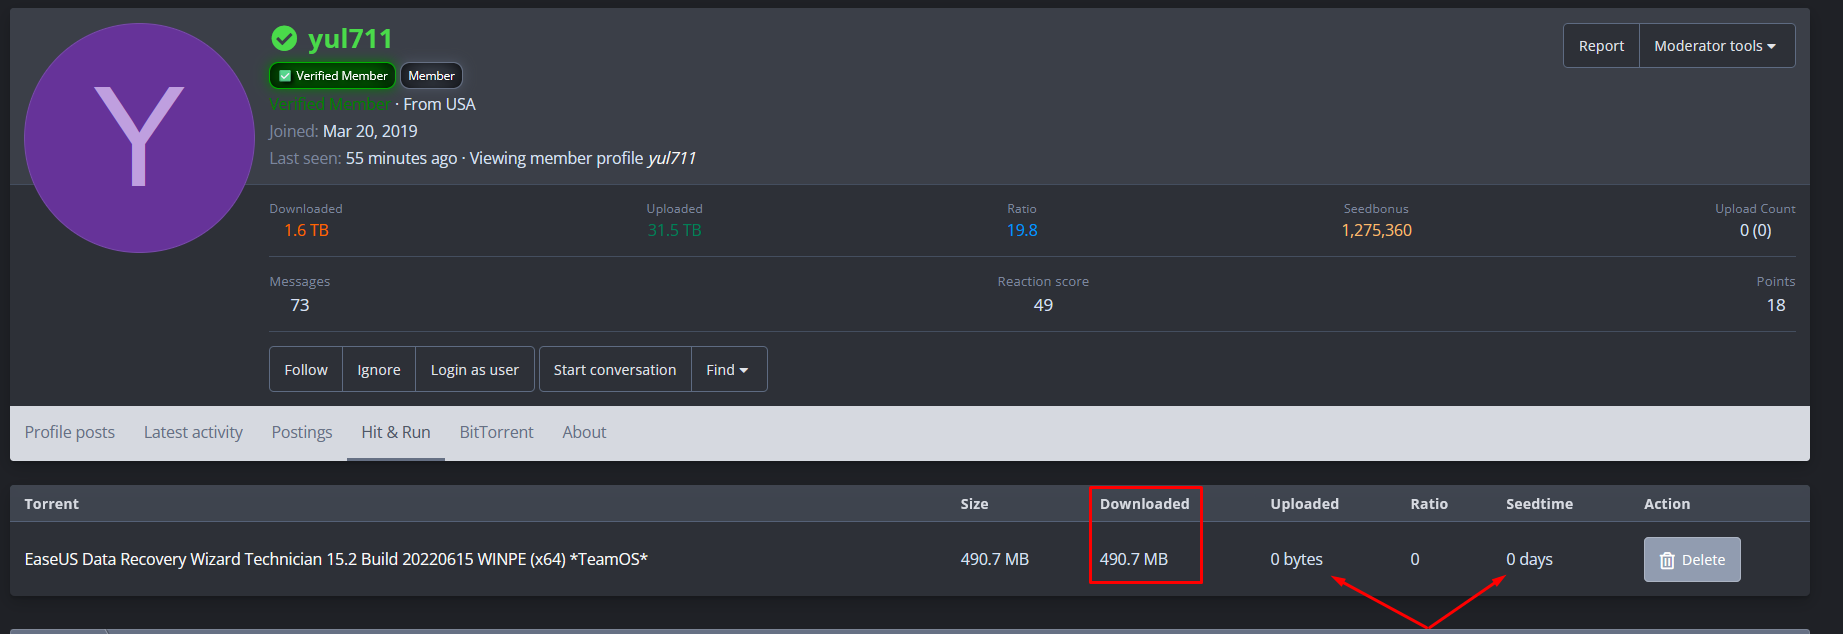Click the Ignore button
Screen dimensions: 1843x634
379,370
